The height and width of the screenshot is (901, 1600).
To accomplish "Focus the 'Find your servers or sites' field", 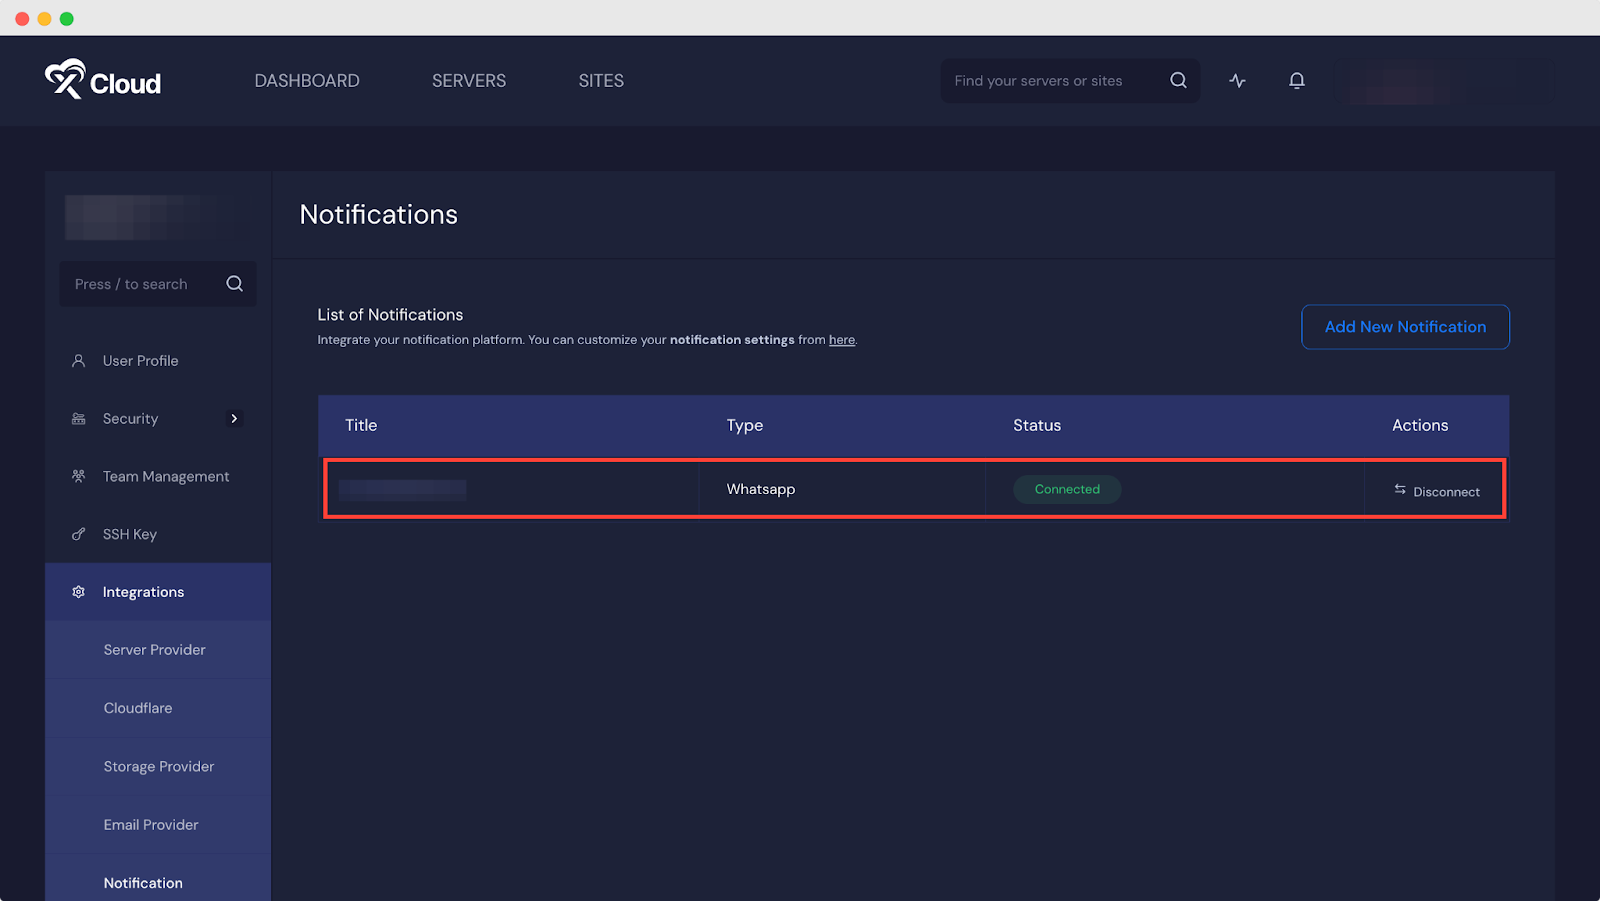I will 1050,81.
